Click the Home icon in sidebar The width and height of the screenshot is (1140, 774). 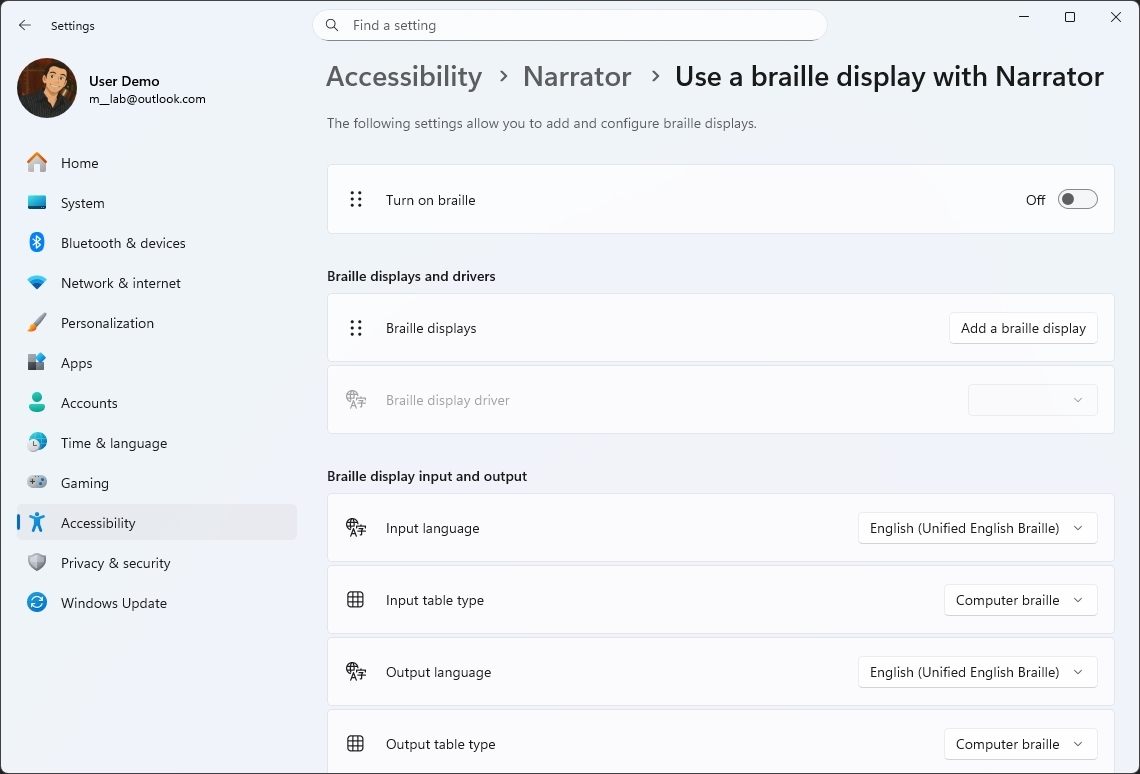(37, 163)
